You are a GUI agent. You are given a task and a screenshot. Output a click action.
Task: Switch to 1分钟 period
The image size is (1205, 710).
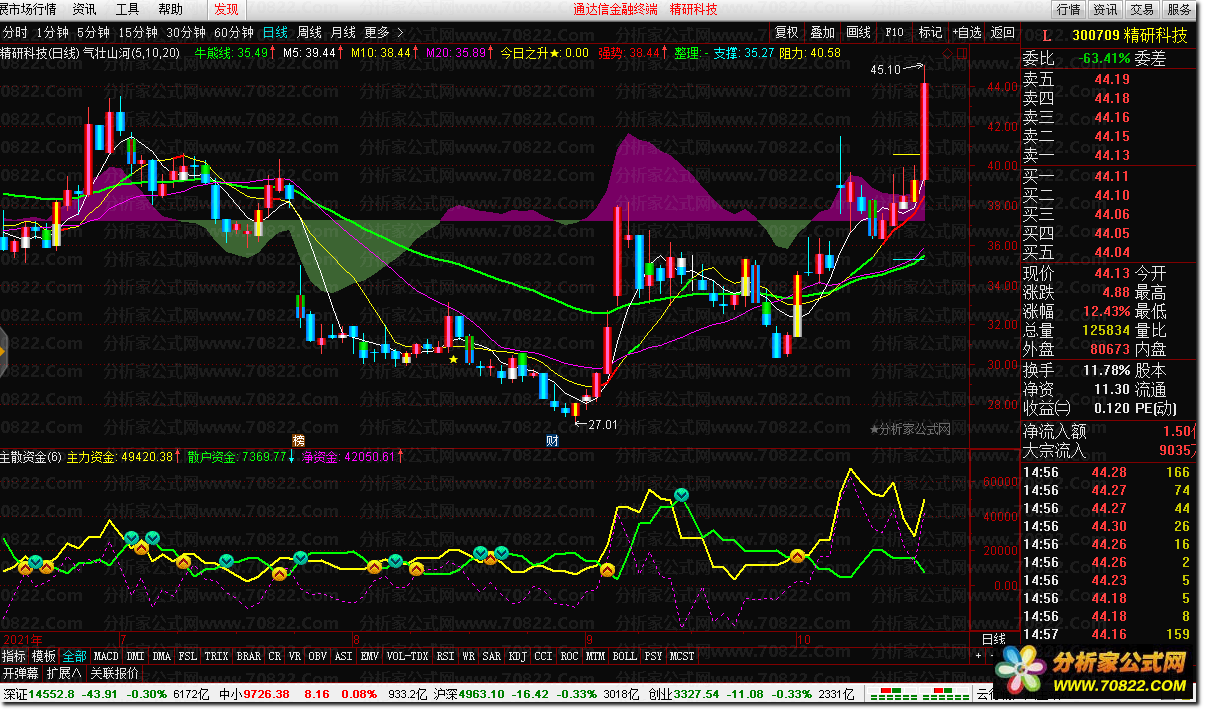(51, 32)
